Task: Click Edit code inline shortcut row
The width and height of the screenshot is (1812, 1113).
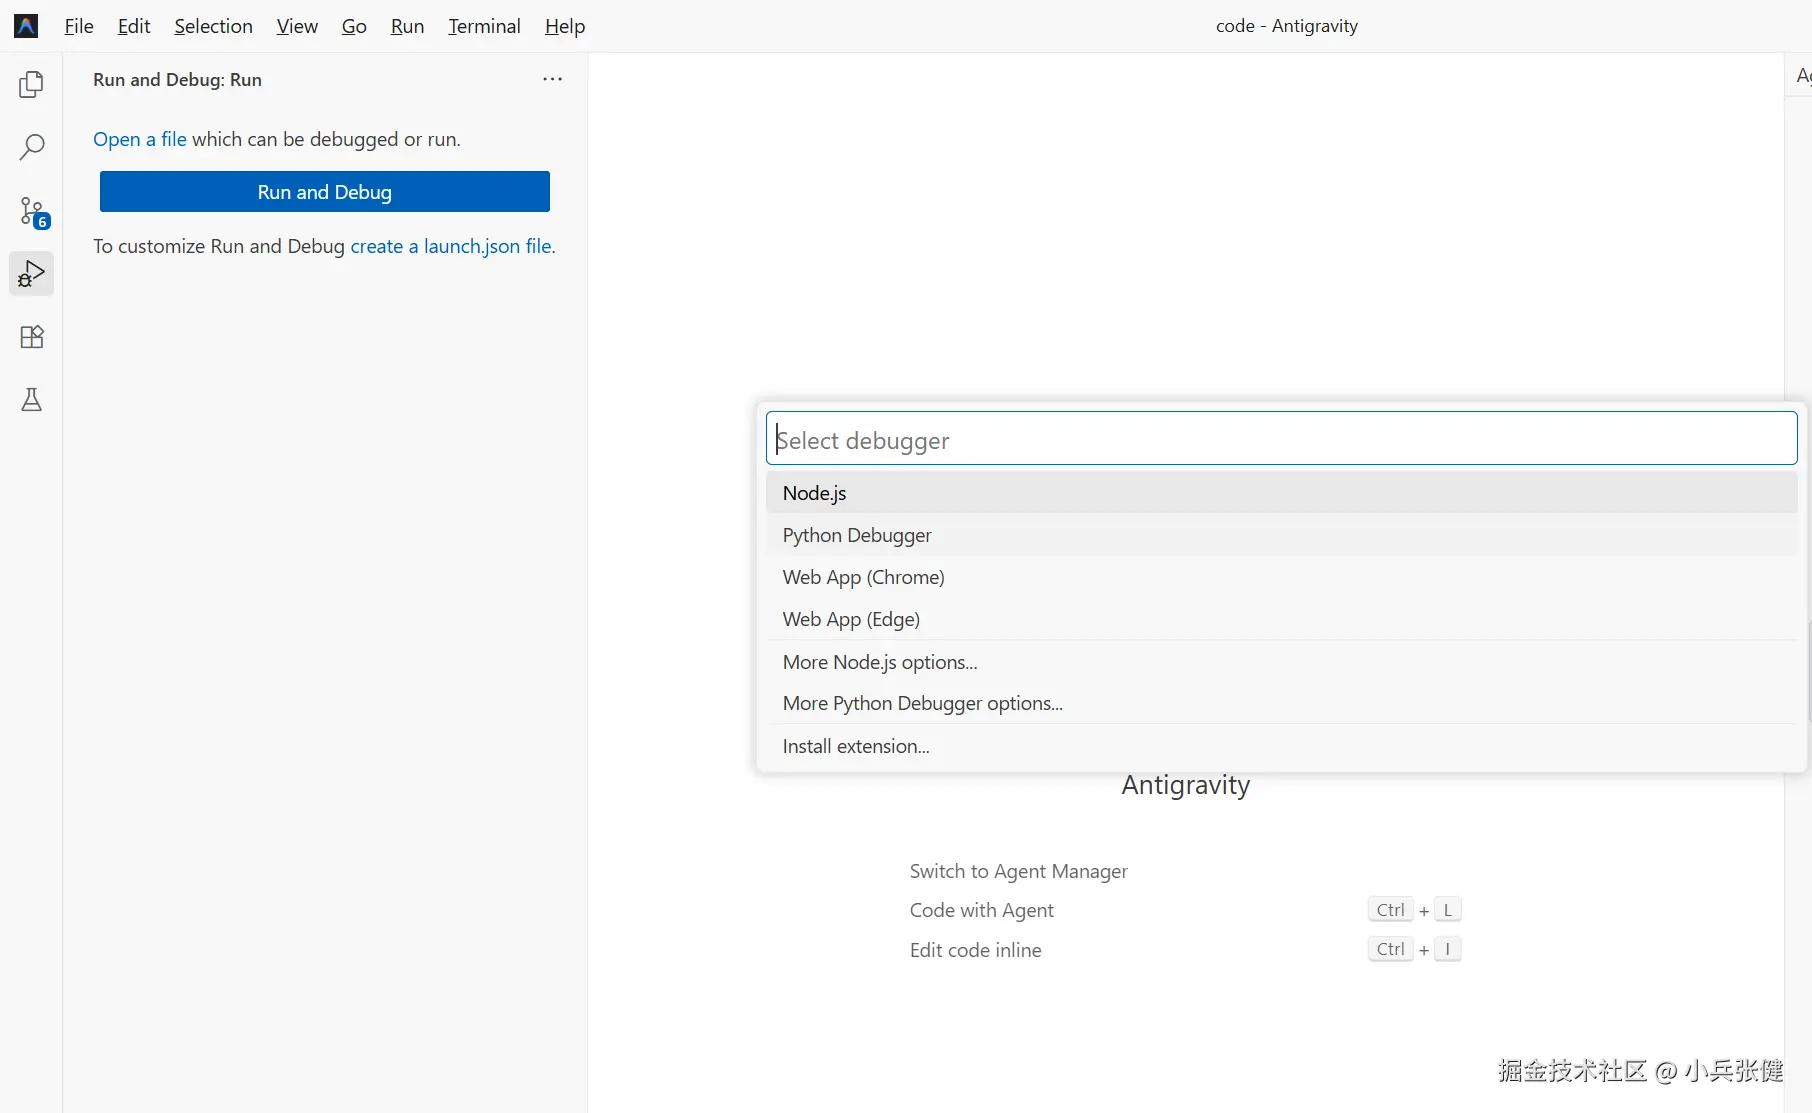Action: 1185,950
